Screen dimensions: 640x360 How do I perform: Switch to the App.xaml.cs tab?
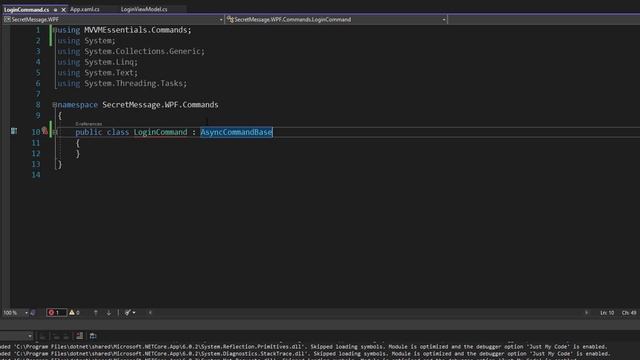(x=85, y=9)
